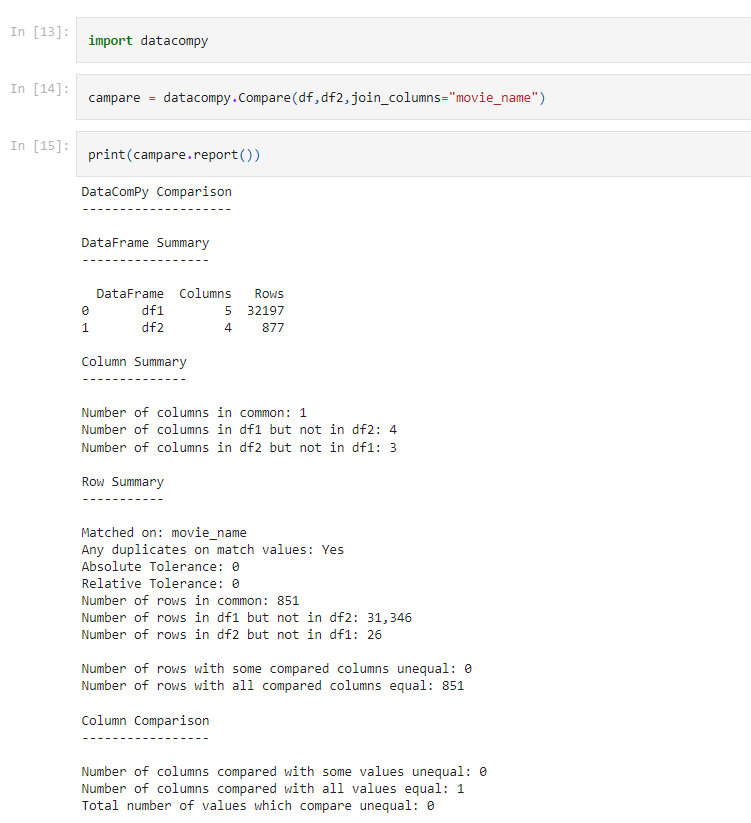Click the 'DataFrame Summary' heading
Image resolution: width=751 pixels, height=823 pixels.
pos(145,242)
